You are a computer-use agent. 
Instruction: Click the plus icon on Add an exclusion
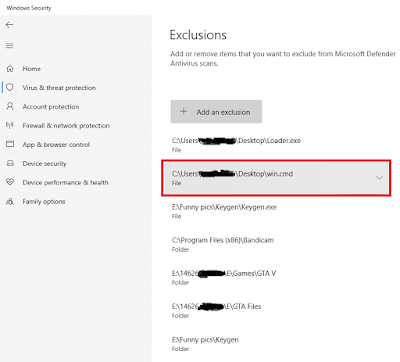tap(184, 112)
